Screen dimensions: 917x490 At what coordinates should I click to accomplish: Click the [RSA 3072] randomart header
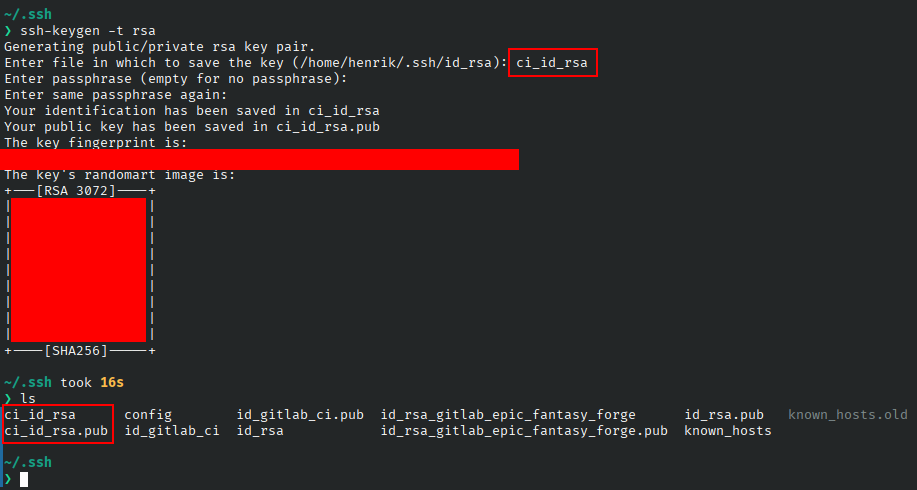(x=76, y=191)
